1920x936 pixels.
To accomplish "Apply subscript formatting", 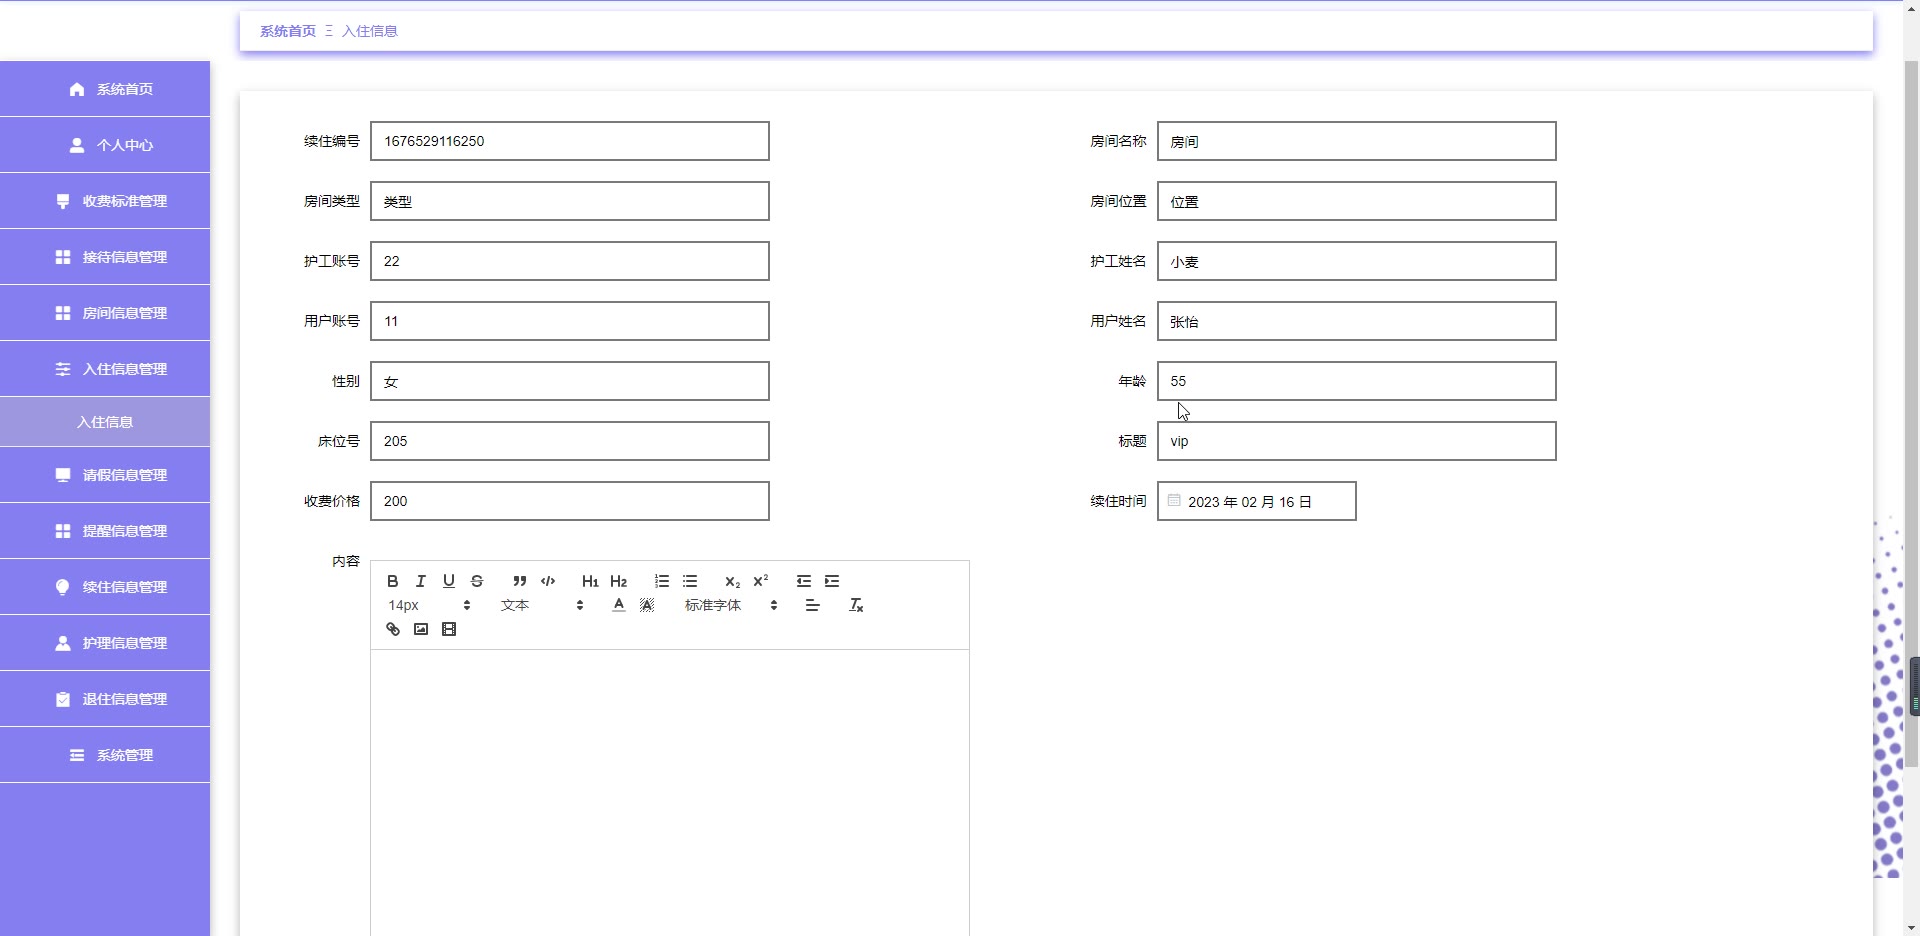I will point(732,581).
